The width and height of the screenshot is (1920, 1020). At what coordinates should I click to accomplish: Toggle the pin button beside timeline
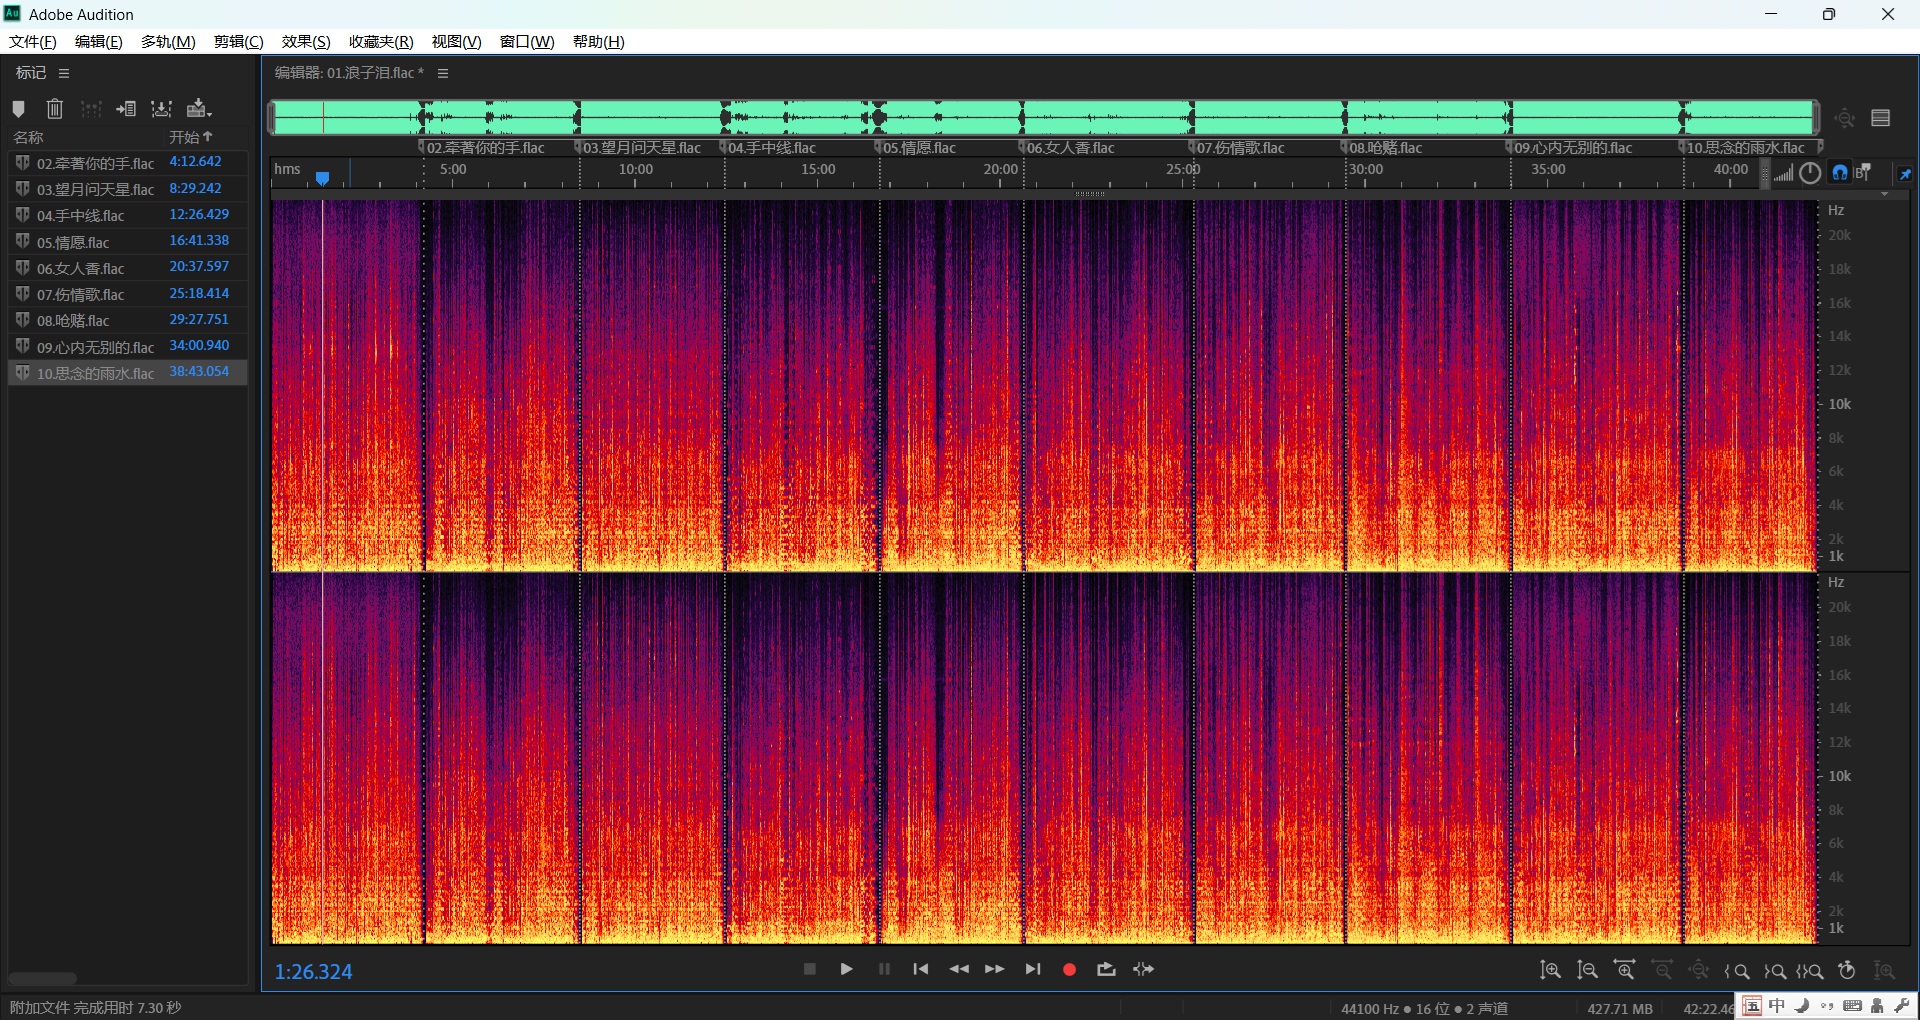point(1905,174)
